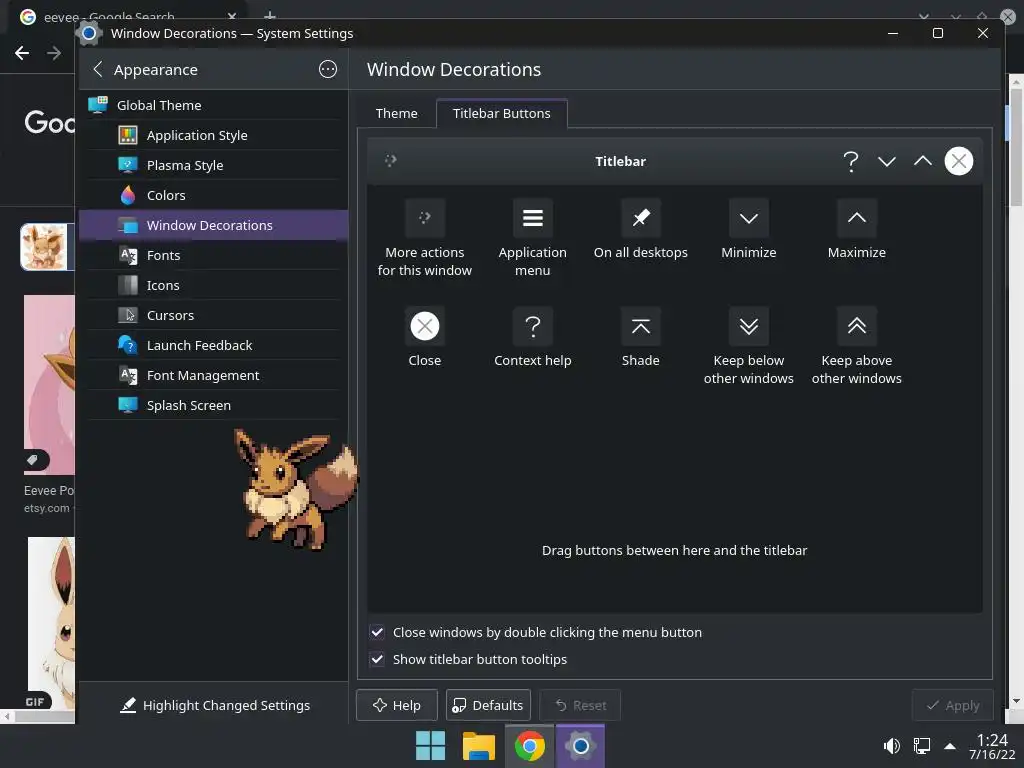
Task: Click the dotted menu icon in Titlebar preview
Action: [390, 161]
